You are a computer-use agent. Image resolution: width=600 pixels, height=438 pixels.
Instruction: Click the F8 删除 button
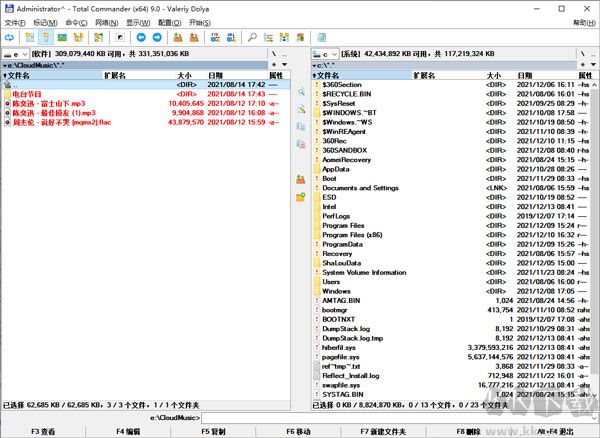[468, 431]
